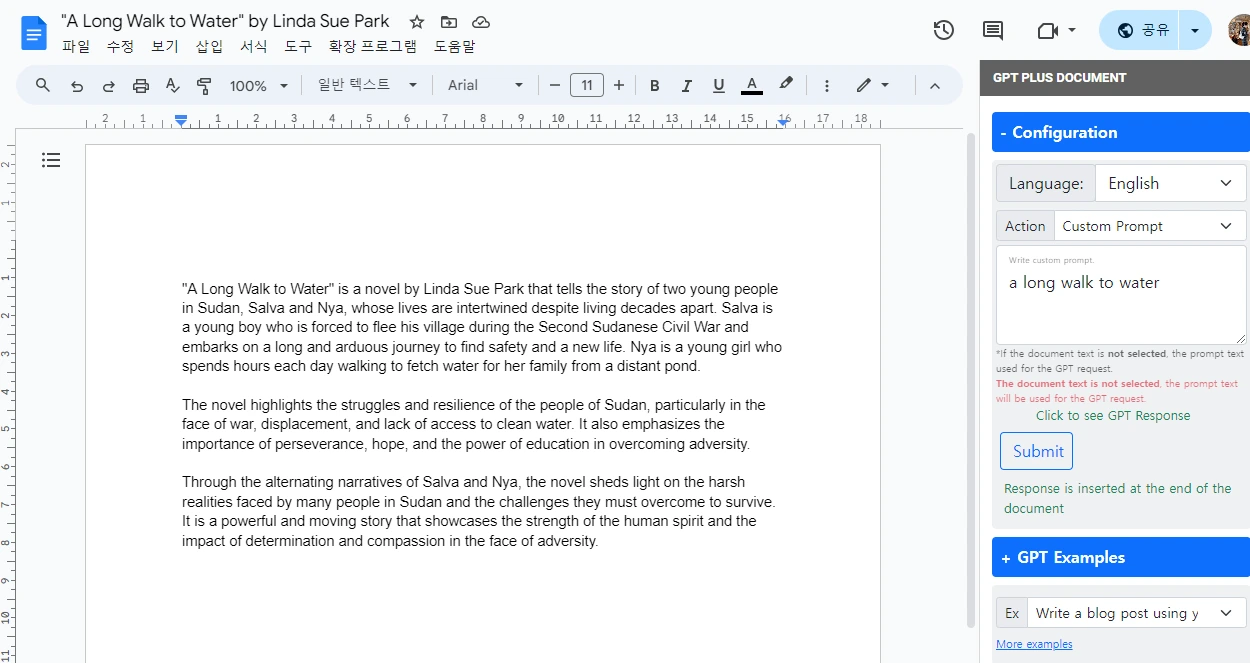Image resolution: width=1250 pixels, height=663 pixels.
Task: Open version history clock icon
Action: pos(943,30)
